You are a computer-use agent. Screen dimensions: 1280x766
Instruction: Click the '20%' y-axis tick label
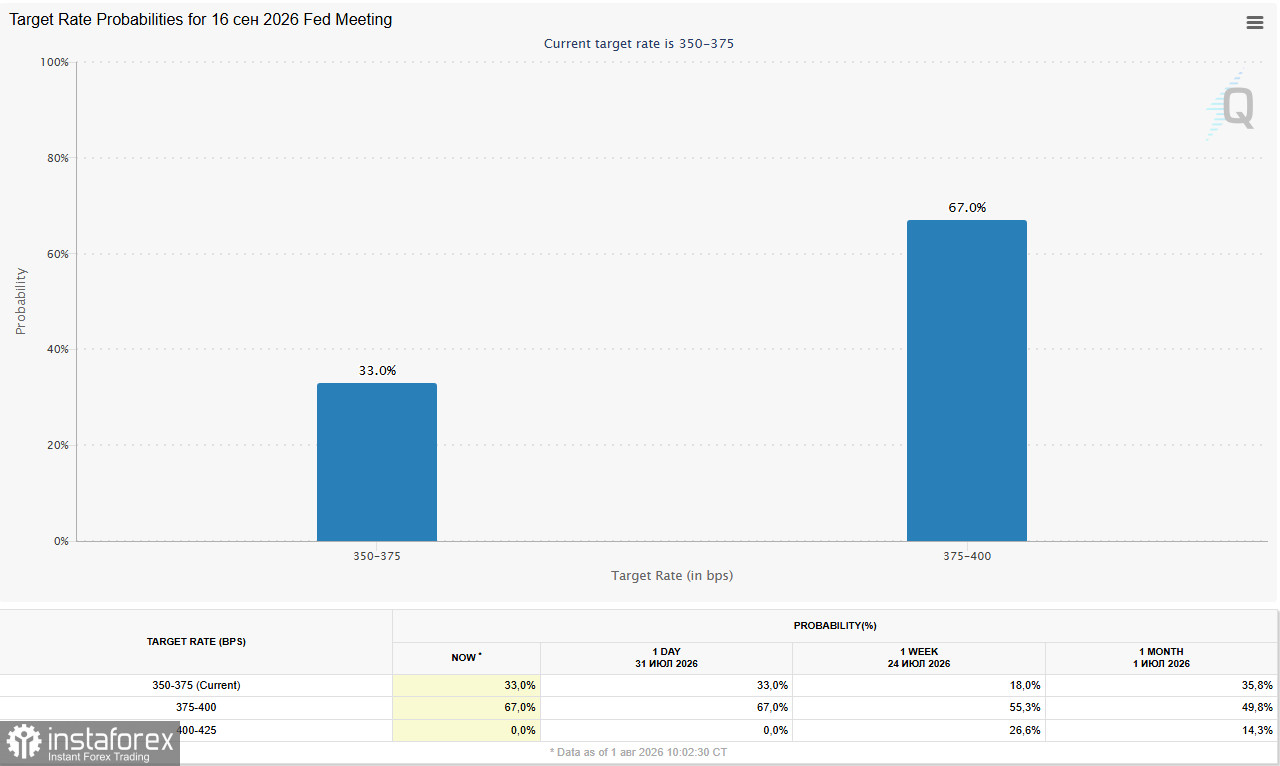[x=57, y=445]
